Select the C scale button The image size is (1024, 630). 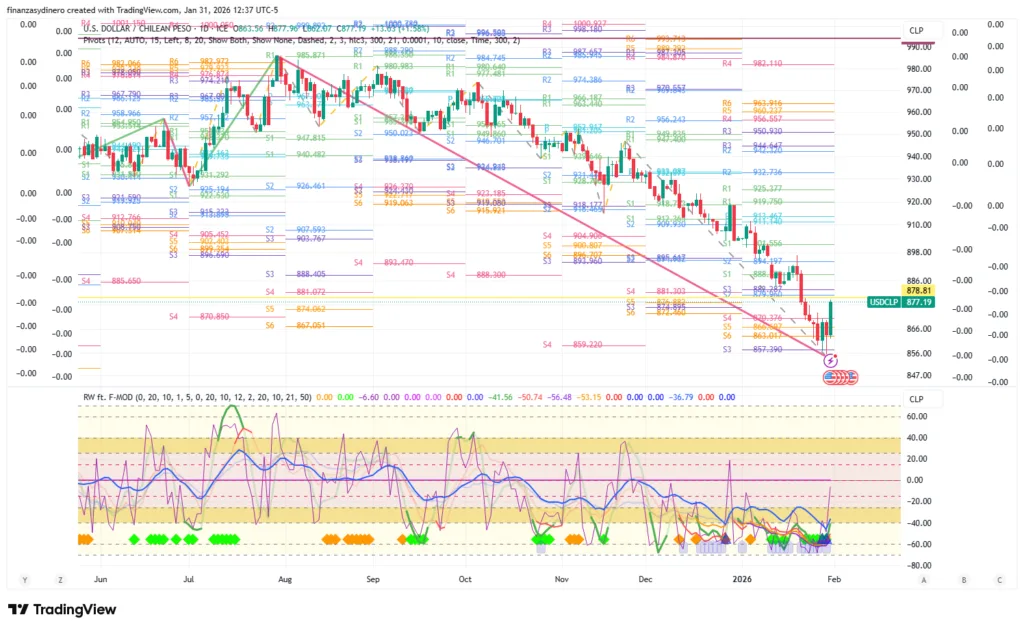(x=999, y=579)
